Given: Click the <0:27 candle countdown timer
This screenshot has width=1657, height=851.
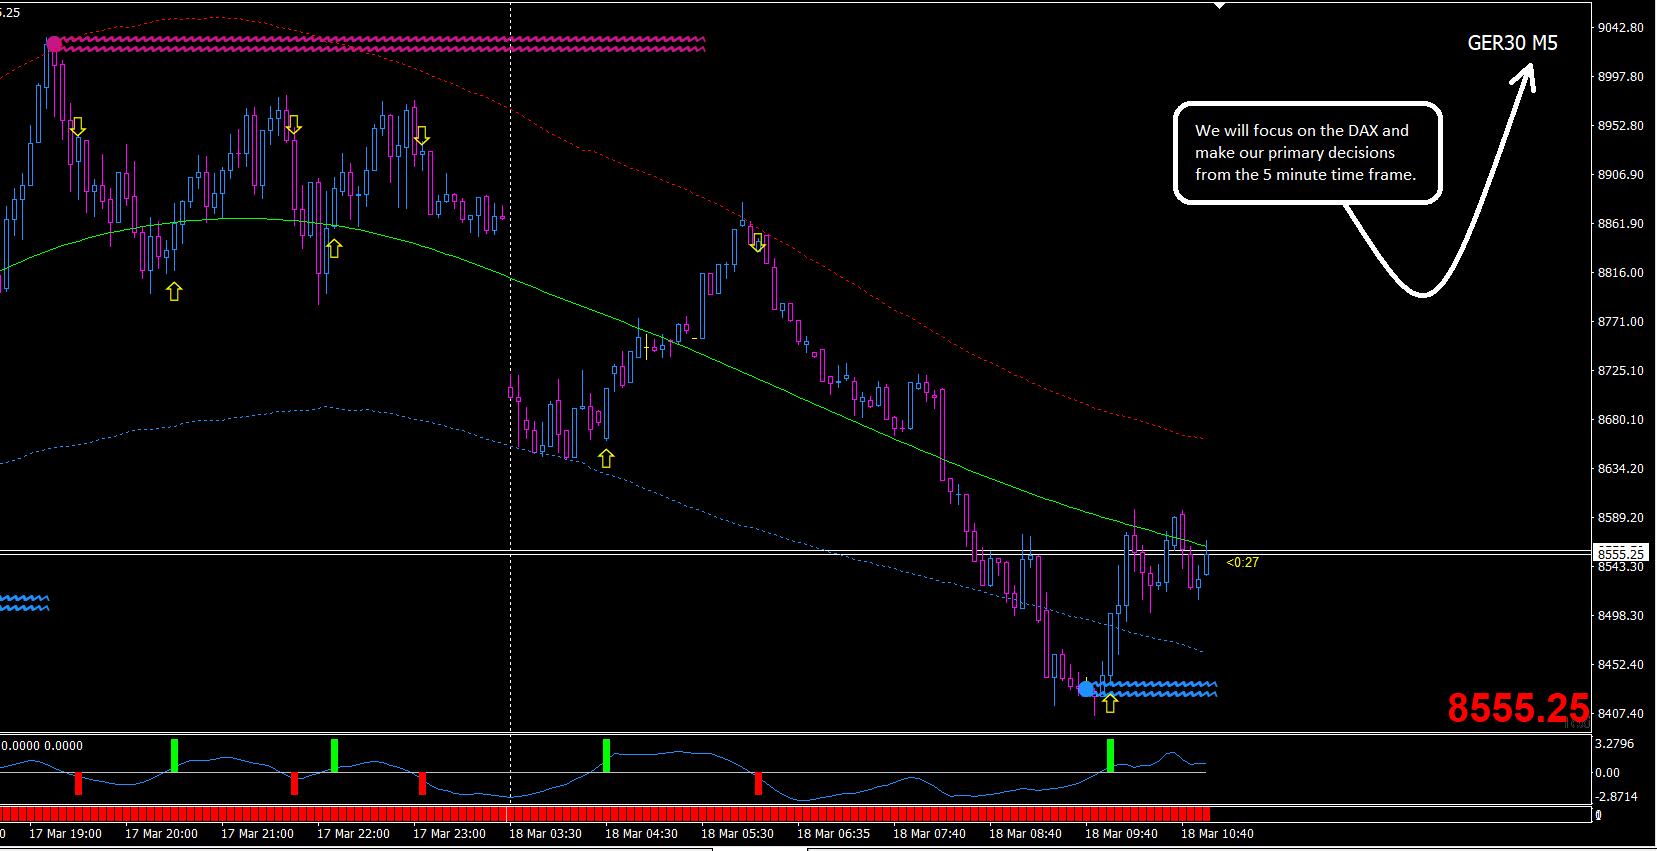Looking at the screenshot, I should tap(1242, 563).
